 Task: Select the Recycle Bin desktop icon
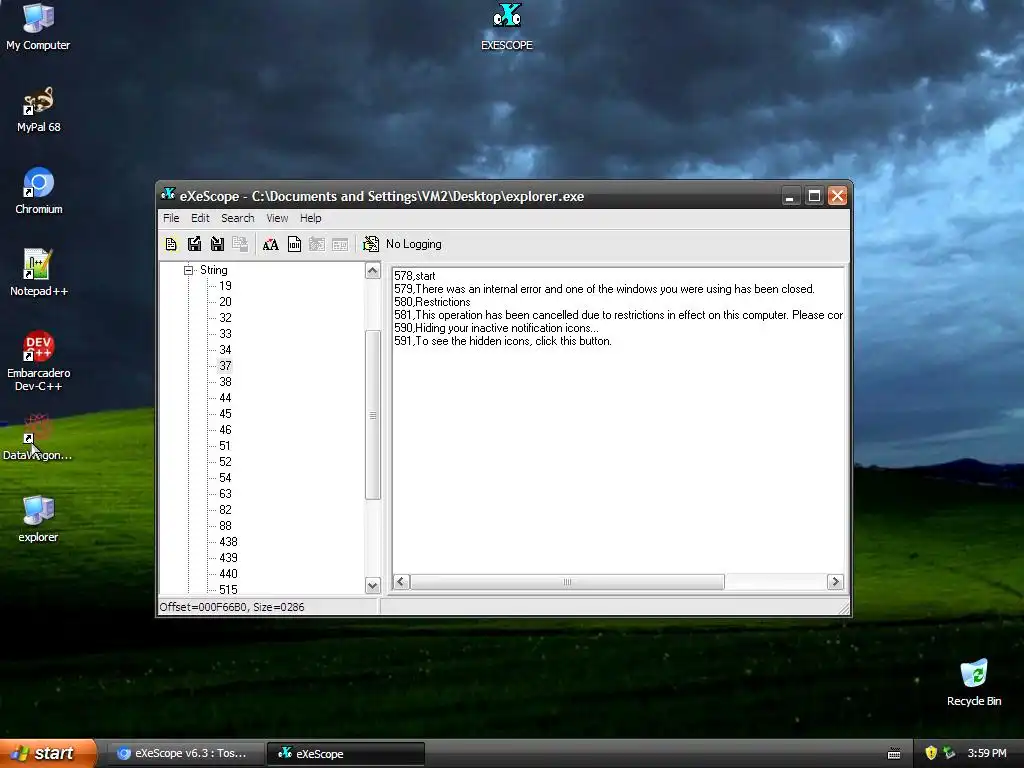point(974,683)
